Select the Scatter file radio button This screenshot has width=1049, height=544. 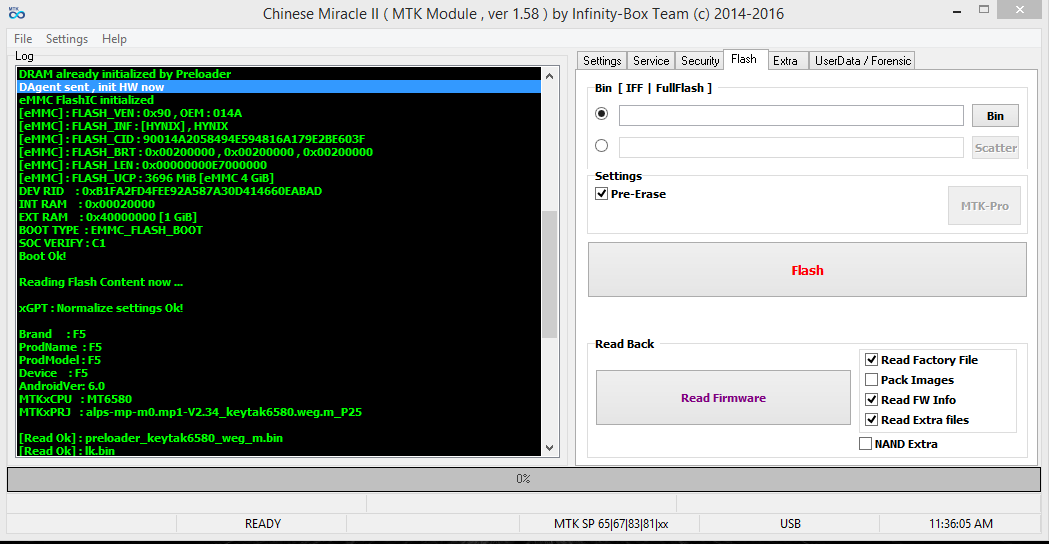point(601,145)
